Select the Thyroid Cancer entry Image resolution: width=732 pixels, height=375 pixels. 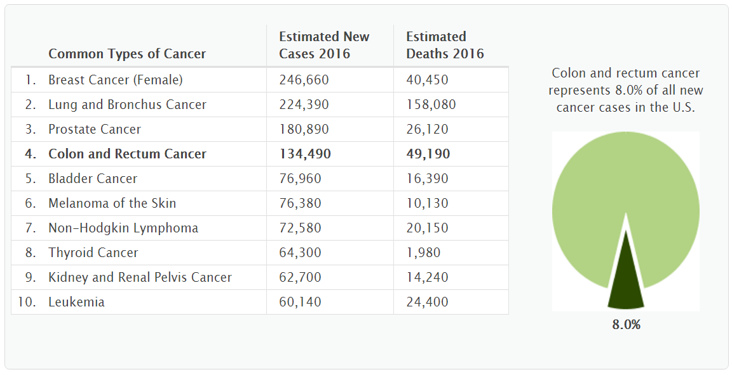(x=93, y=253)
